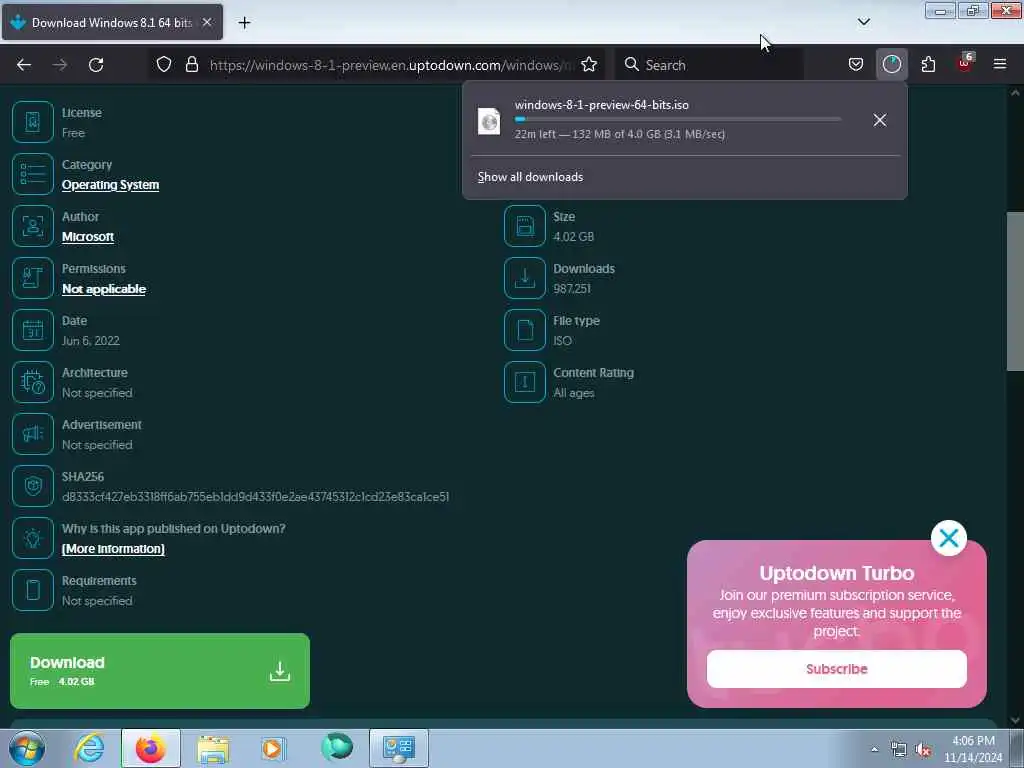Click the Firefox taskbar button

click(151, 748)
